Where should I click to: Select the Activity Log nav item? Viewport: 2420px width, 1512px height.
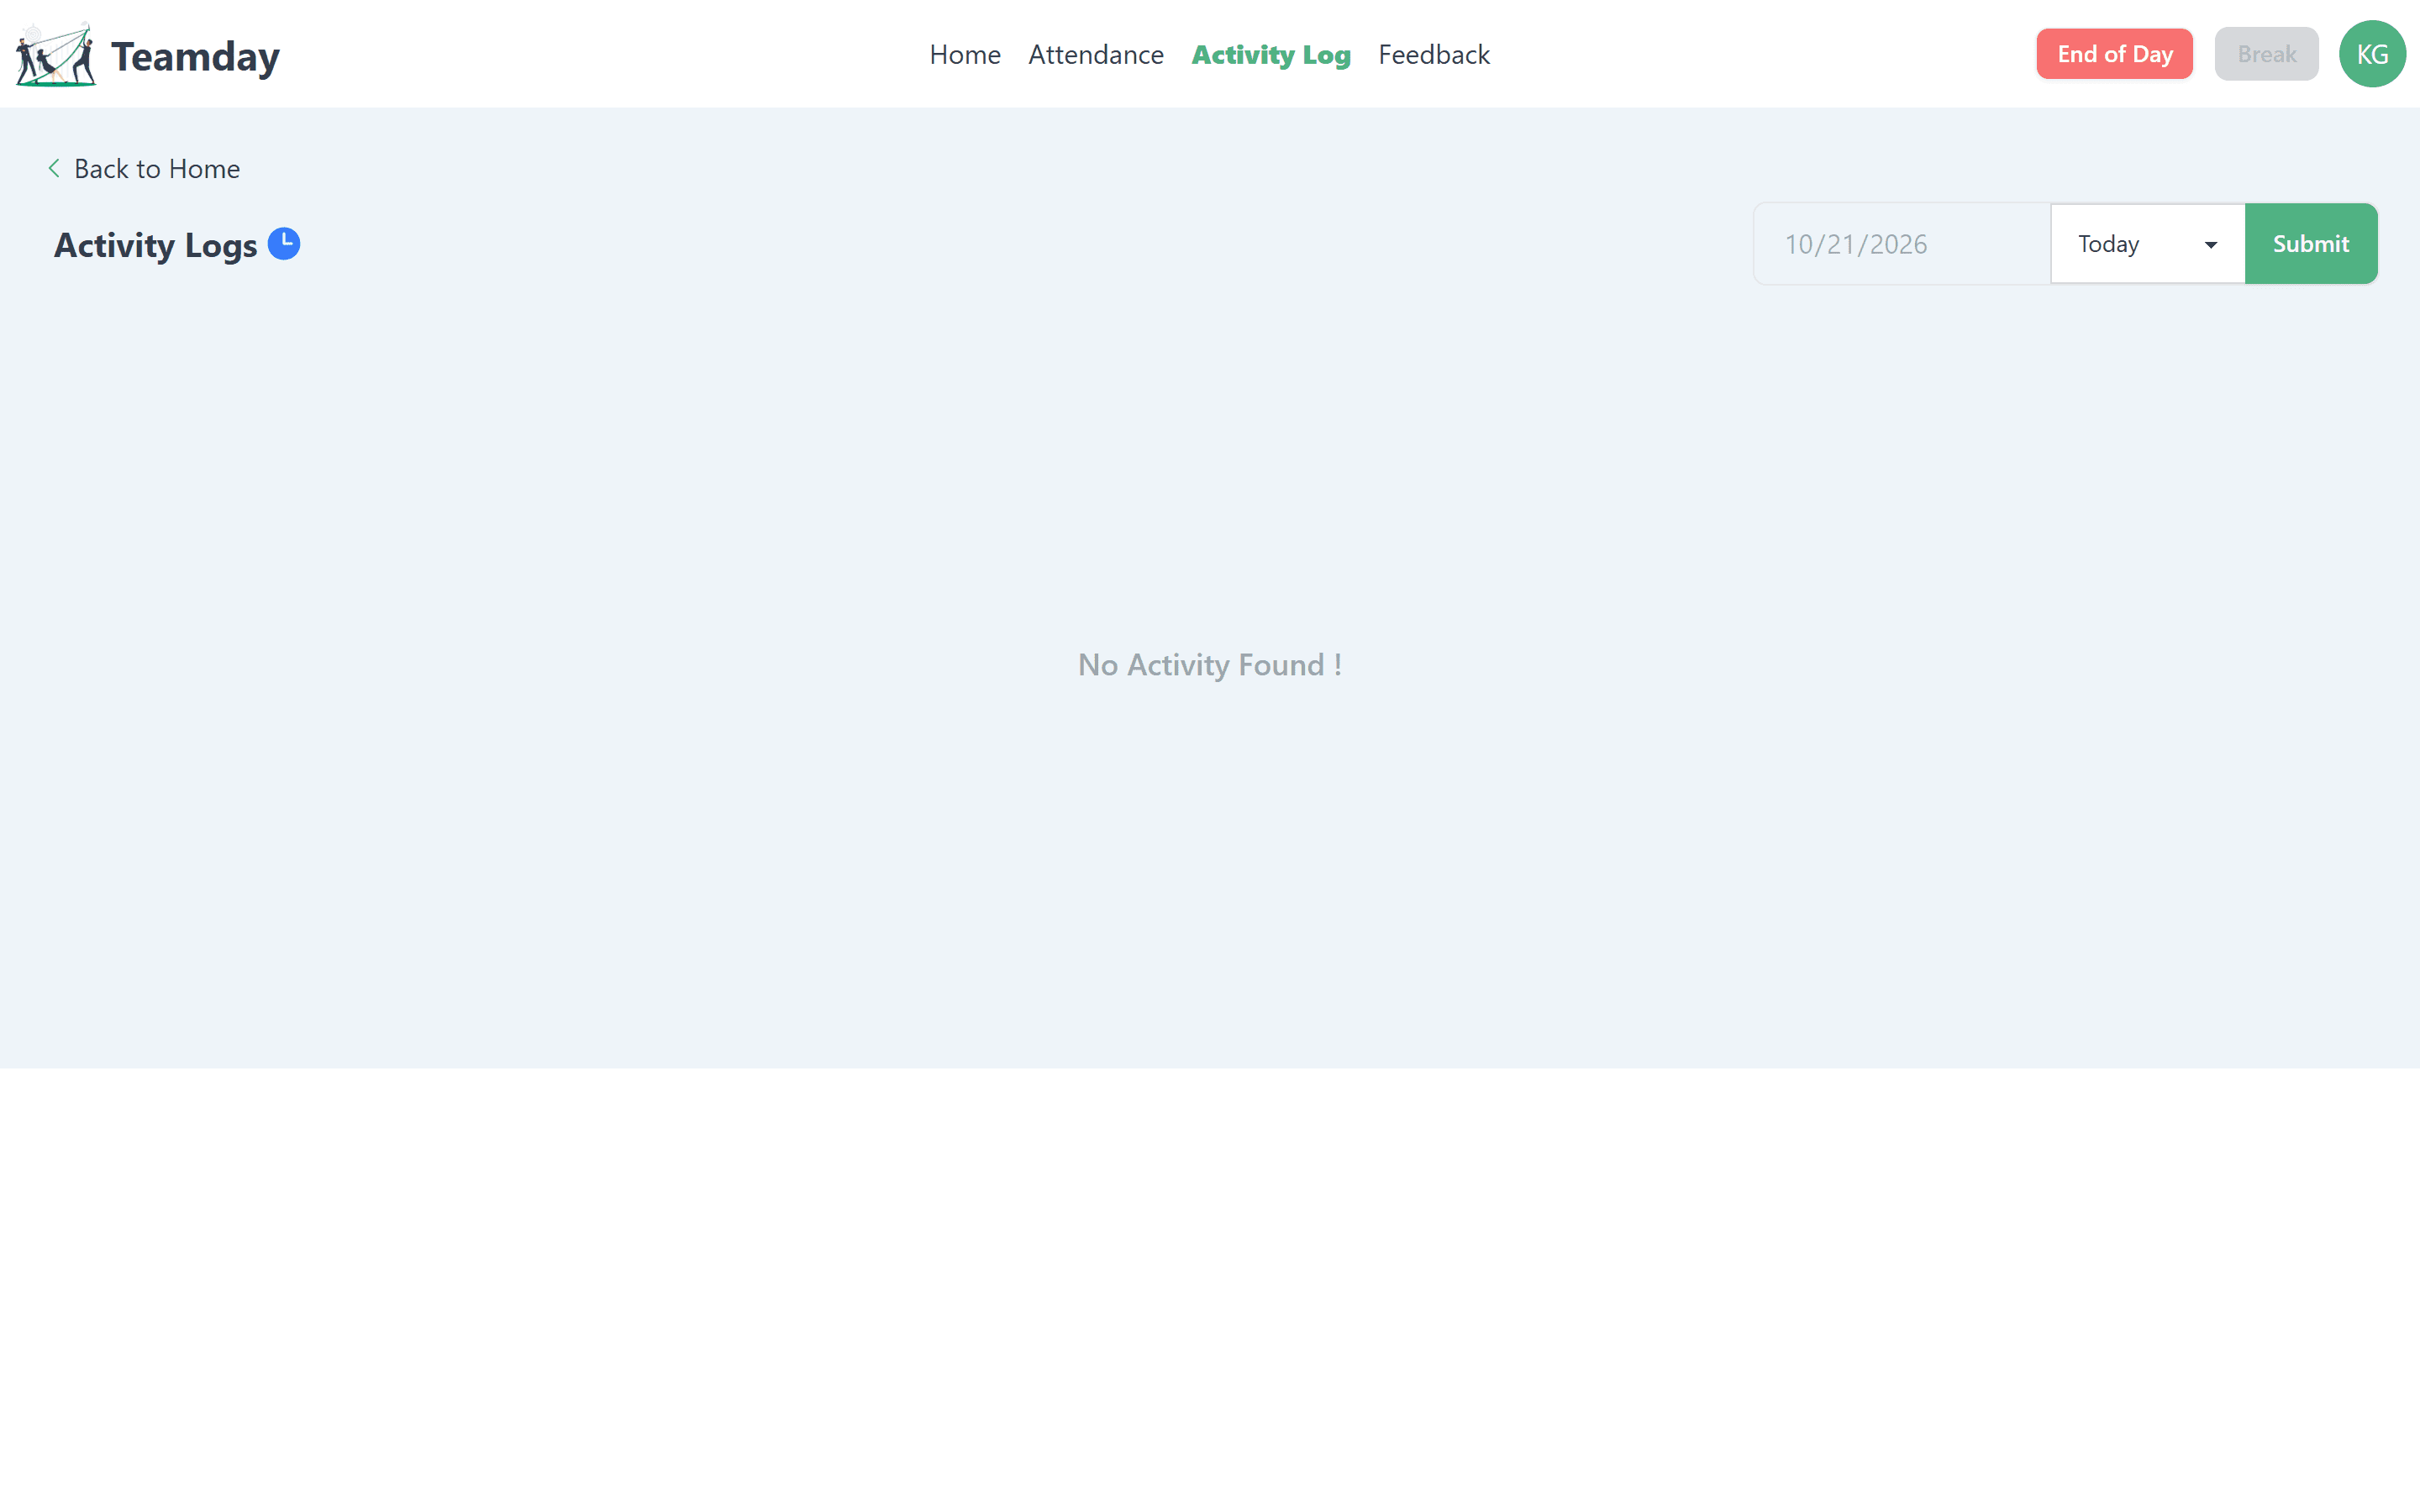click(1270, 54)
